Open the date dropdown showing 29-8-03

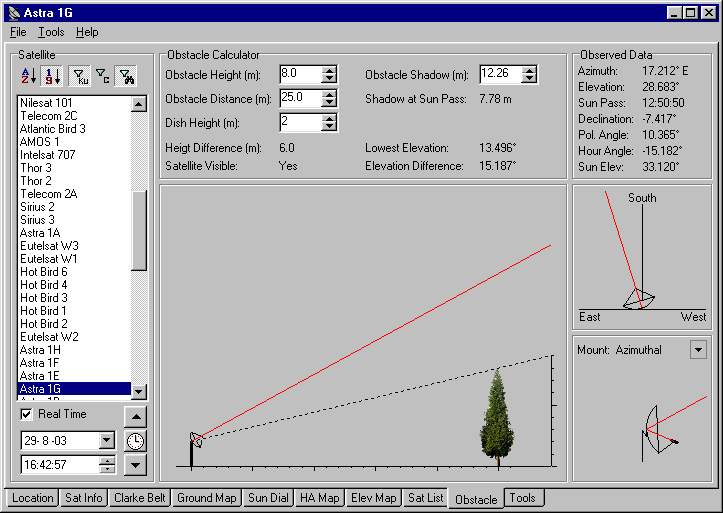click(107, 440)
